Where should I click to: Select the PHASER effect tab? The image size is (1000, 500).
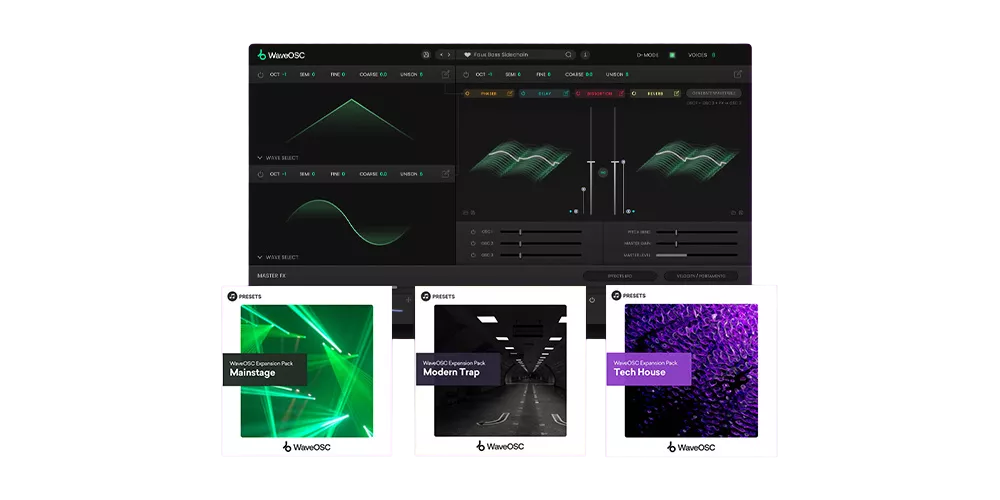point(489,93)
